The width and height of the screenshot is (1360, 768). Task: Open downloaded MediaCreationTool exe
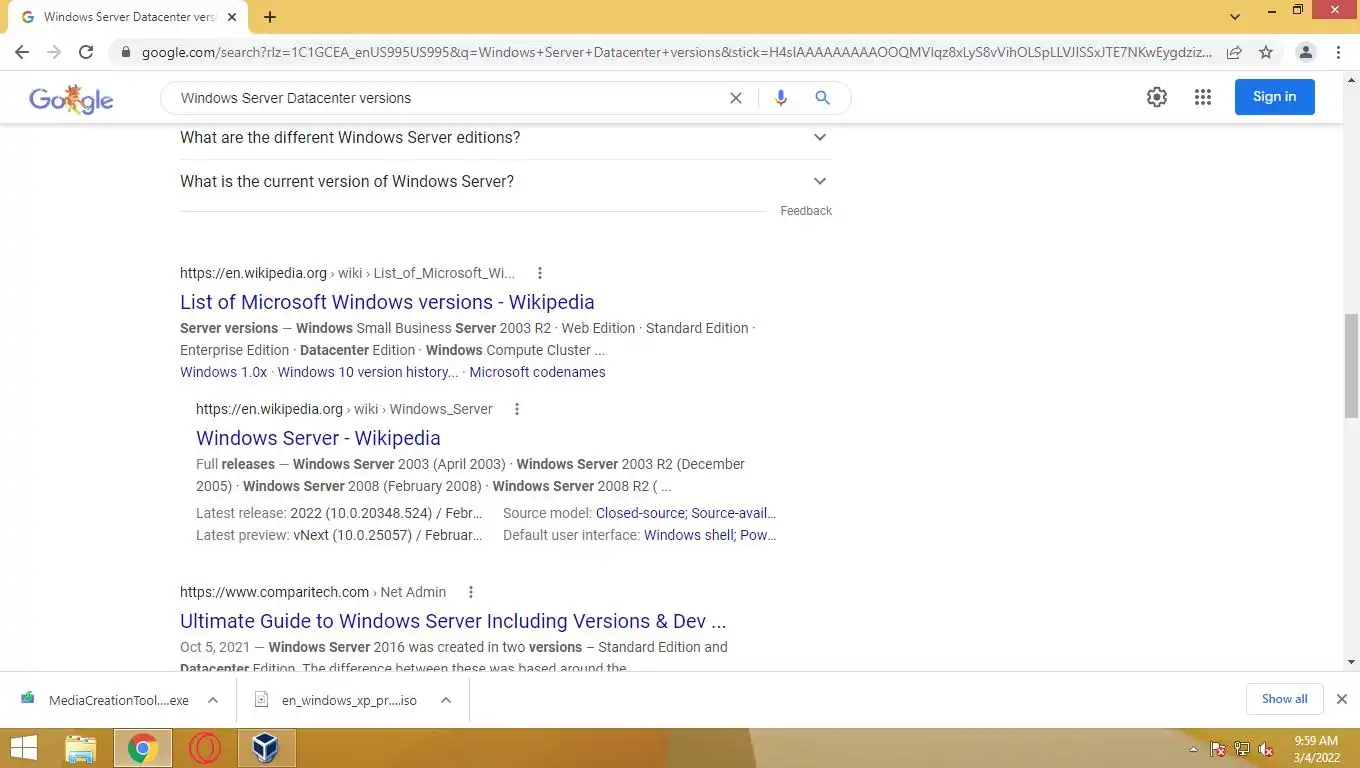click(107, 700)
